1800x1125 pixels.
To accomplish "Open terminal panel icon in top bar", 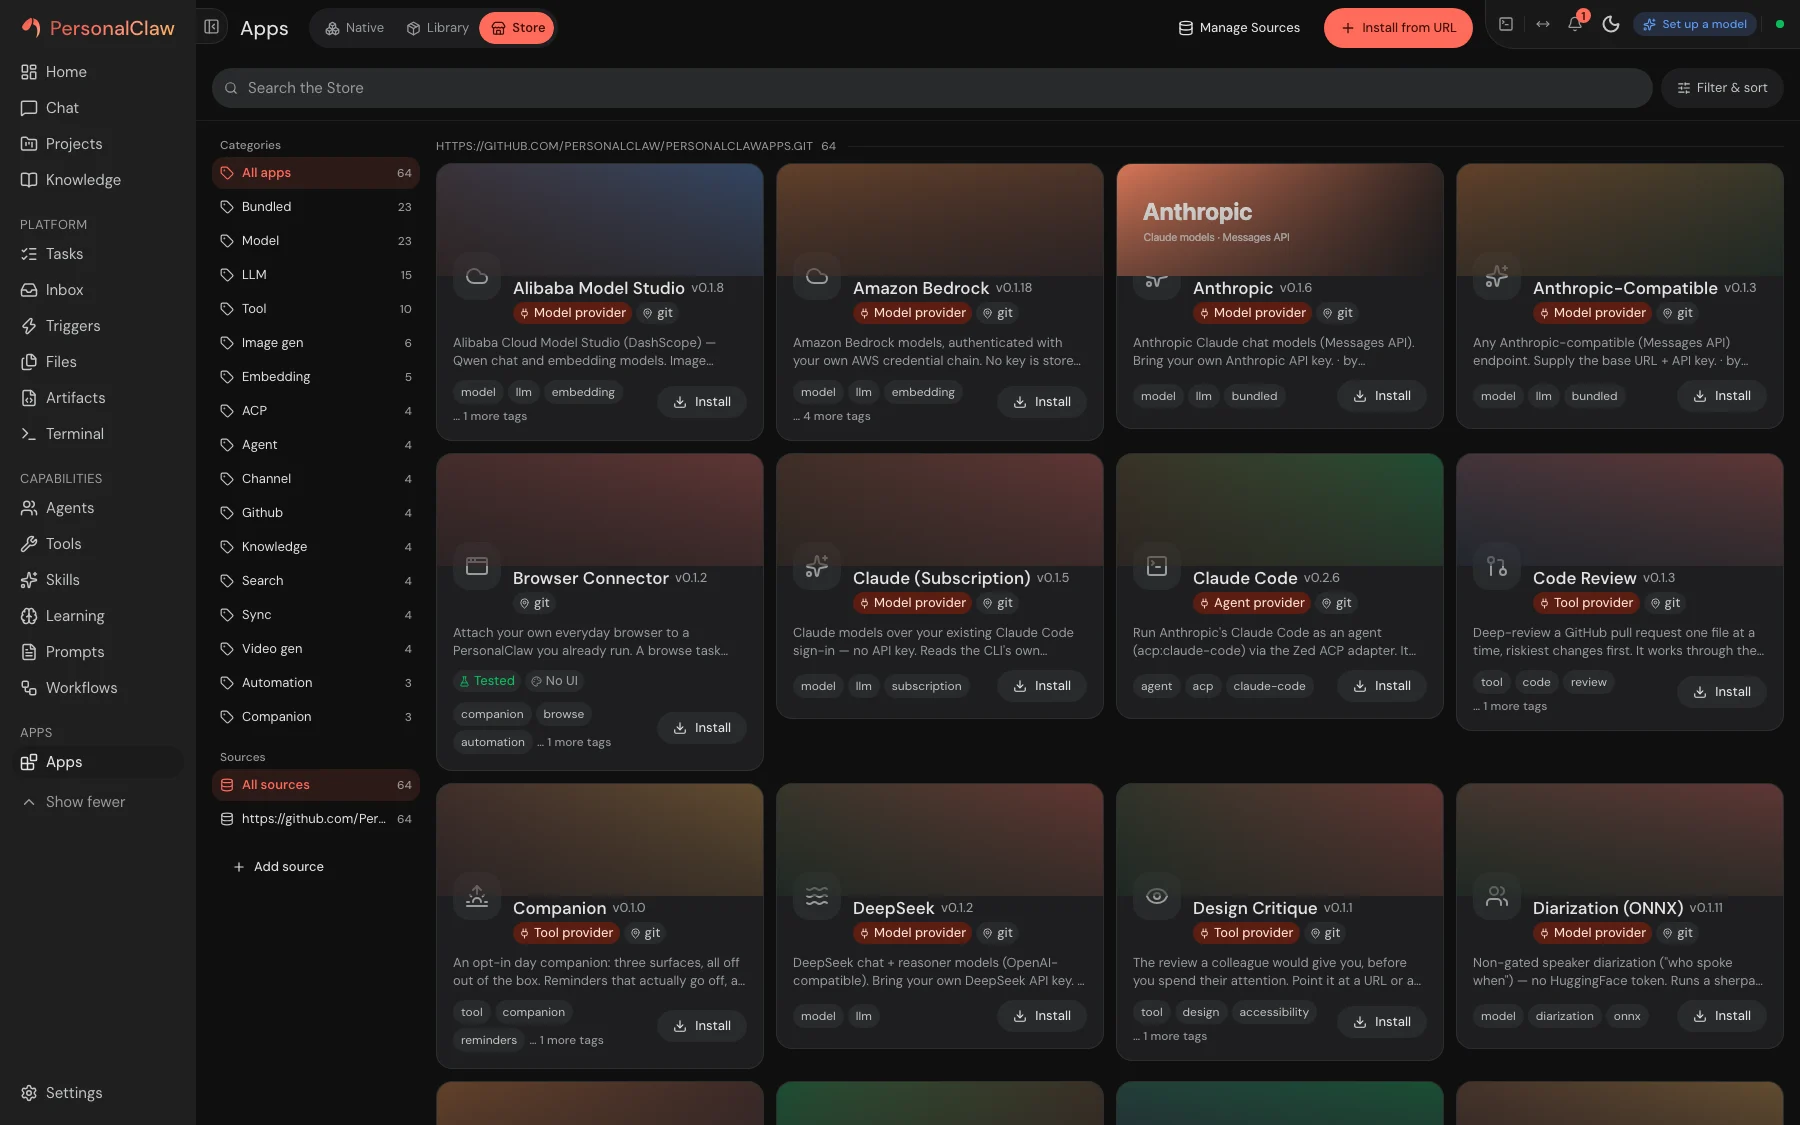I will [x=1506, y=24].
